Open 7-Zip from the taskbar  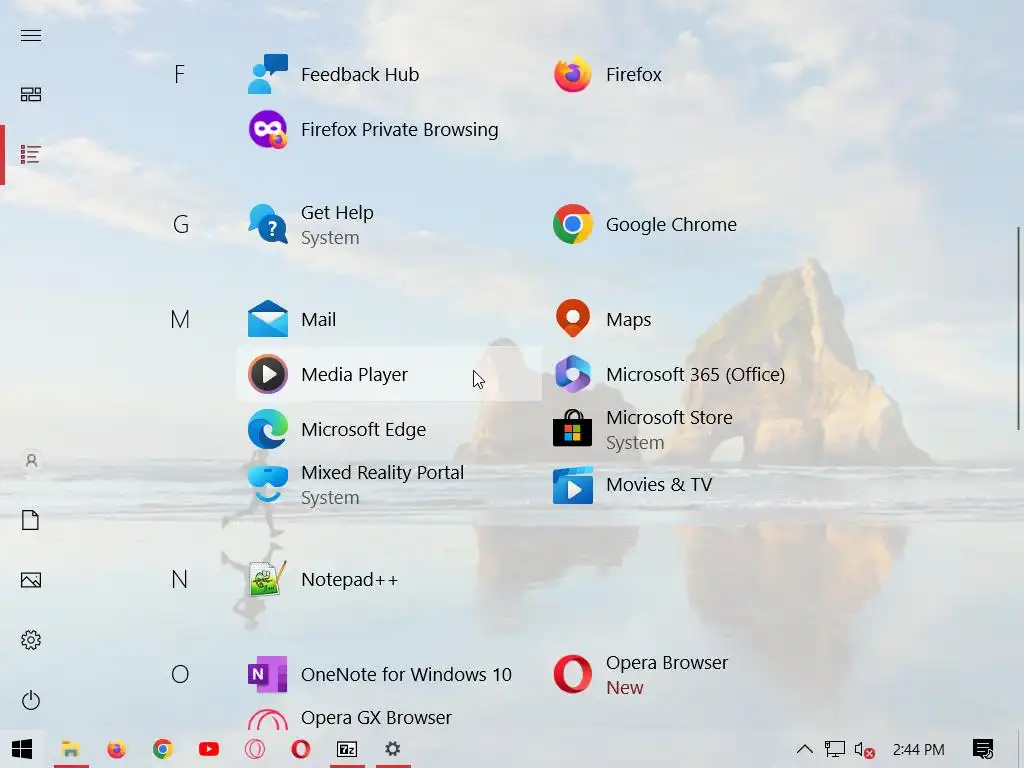(x=347, y=749)
